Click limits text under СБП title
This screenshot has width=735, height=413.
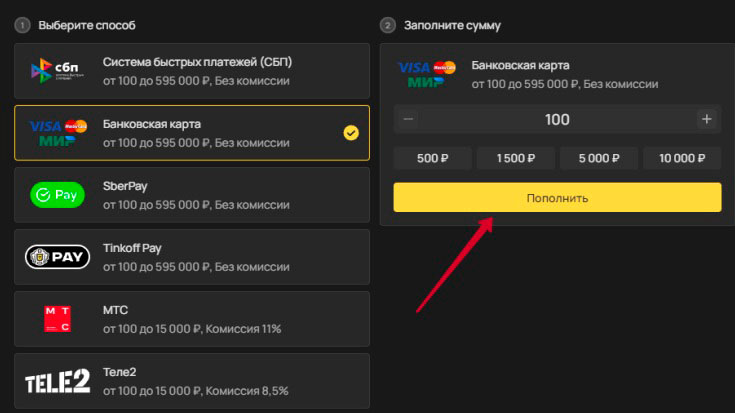(196, 81)
